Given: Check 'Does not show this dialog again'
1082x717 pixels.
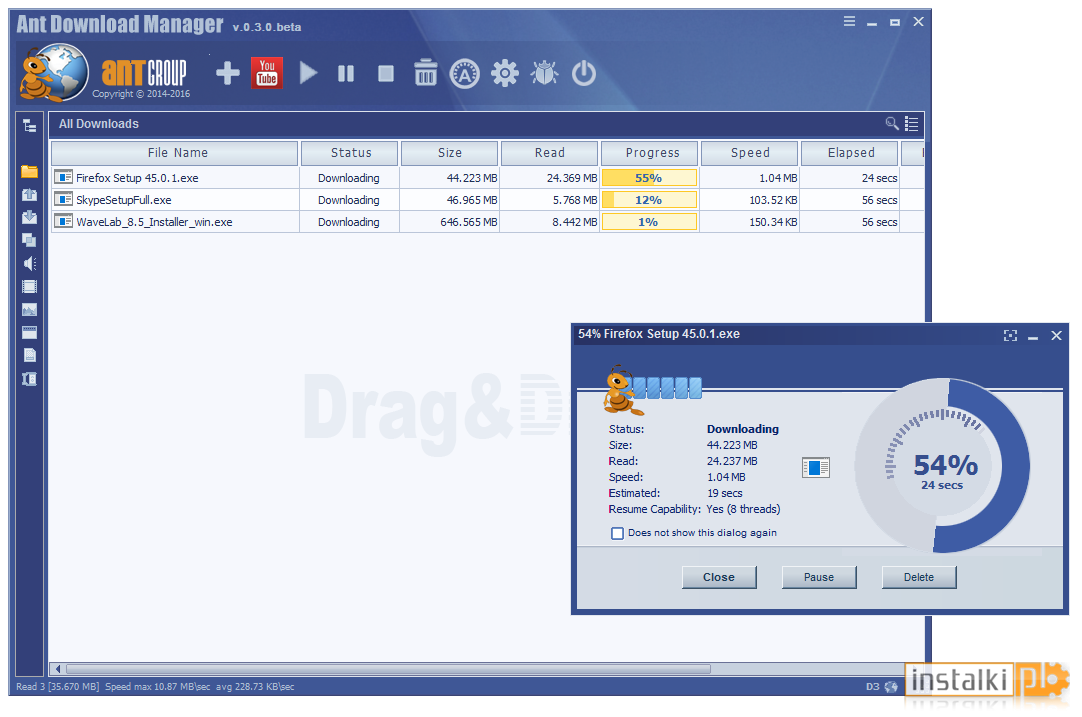Looking at the screenshot, I should (x=618, y=533).
